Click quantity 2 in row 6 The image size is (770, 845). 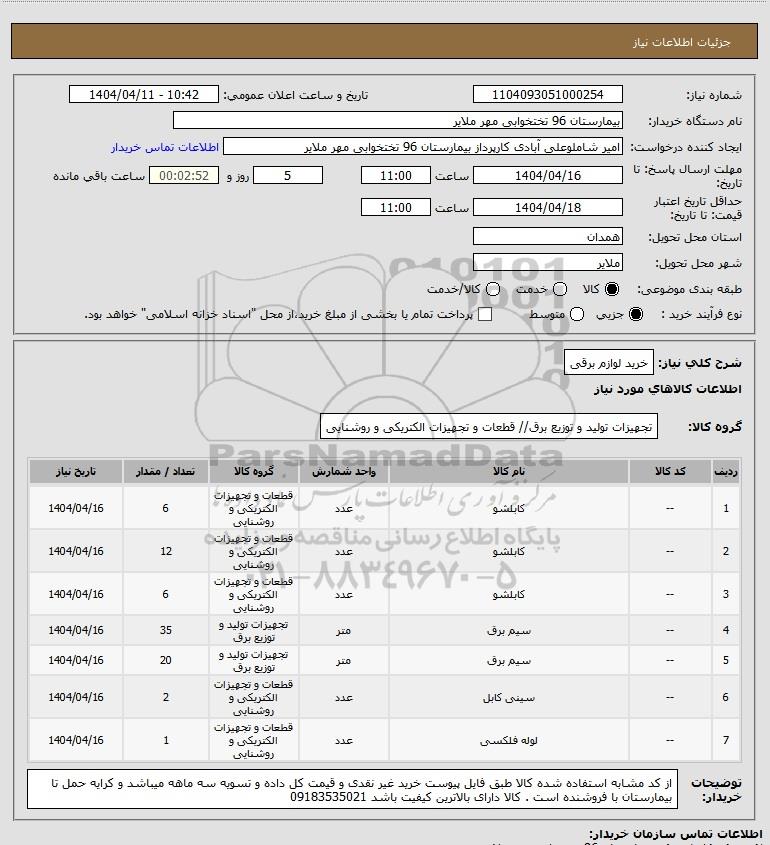coord(166,697)
